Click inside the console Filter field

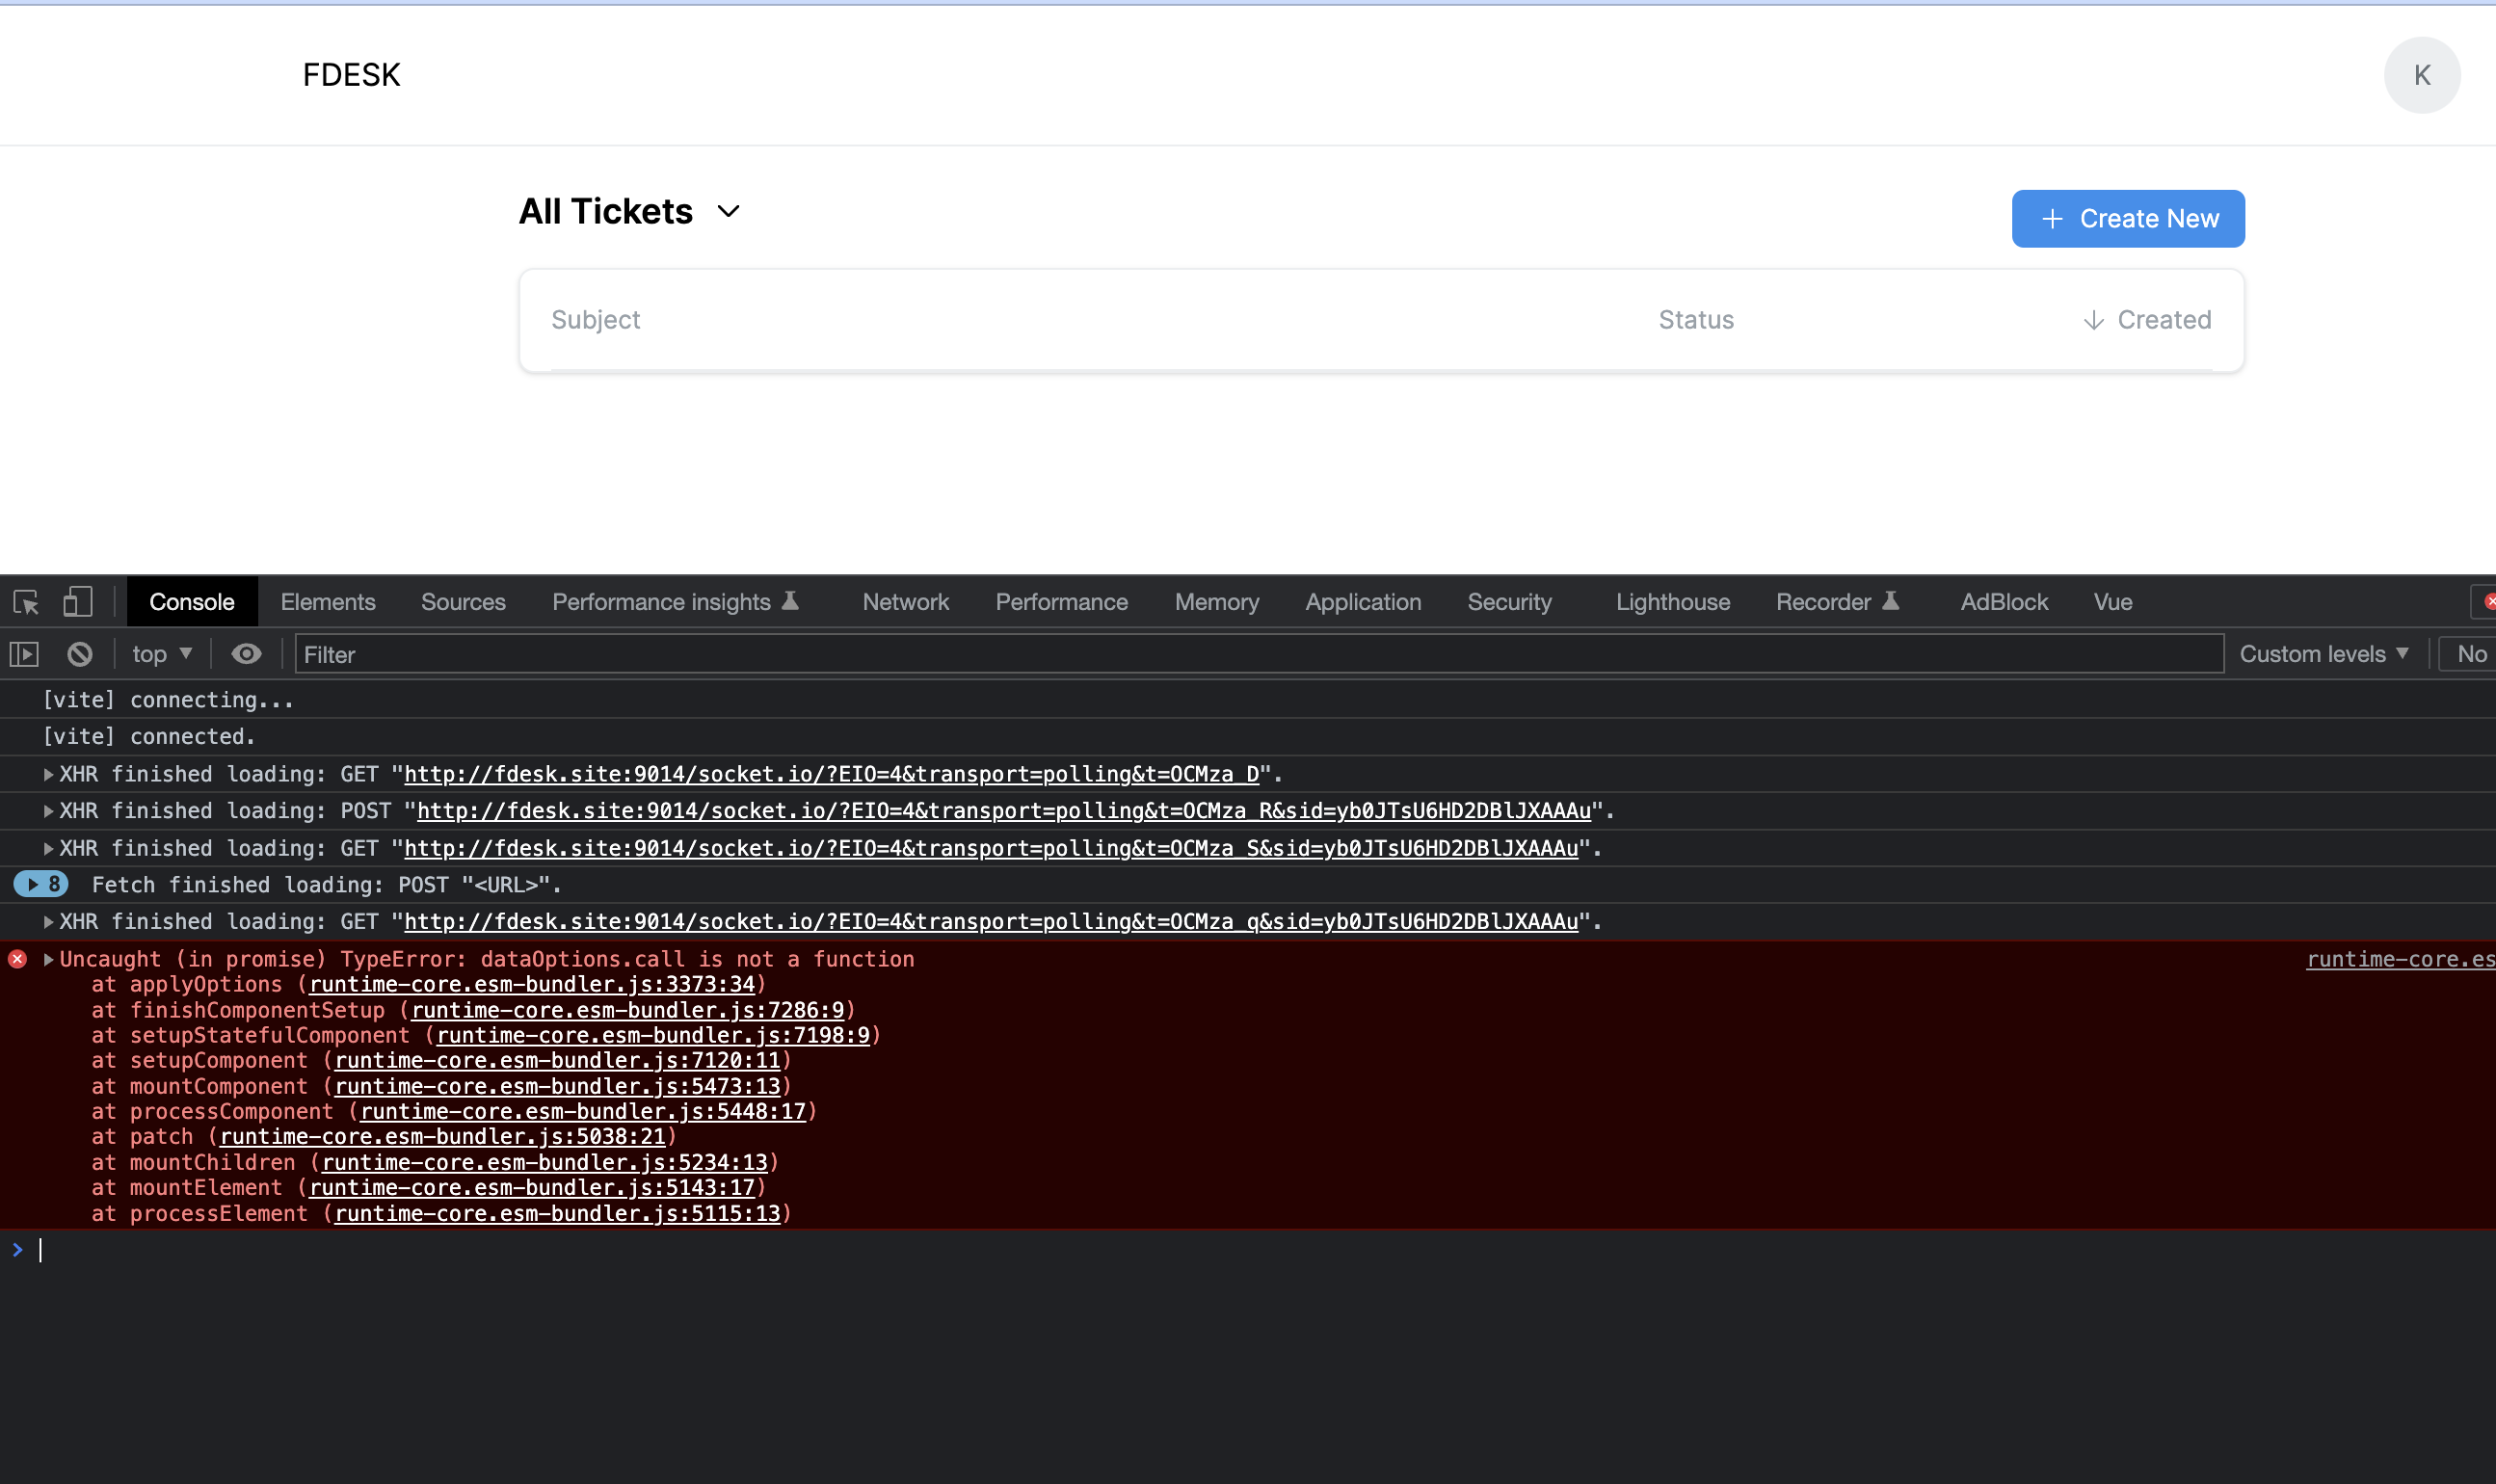coord(700,653)
